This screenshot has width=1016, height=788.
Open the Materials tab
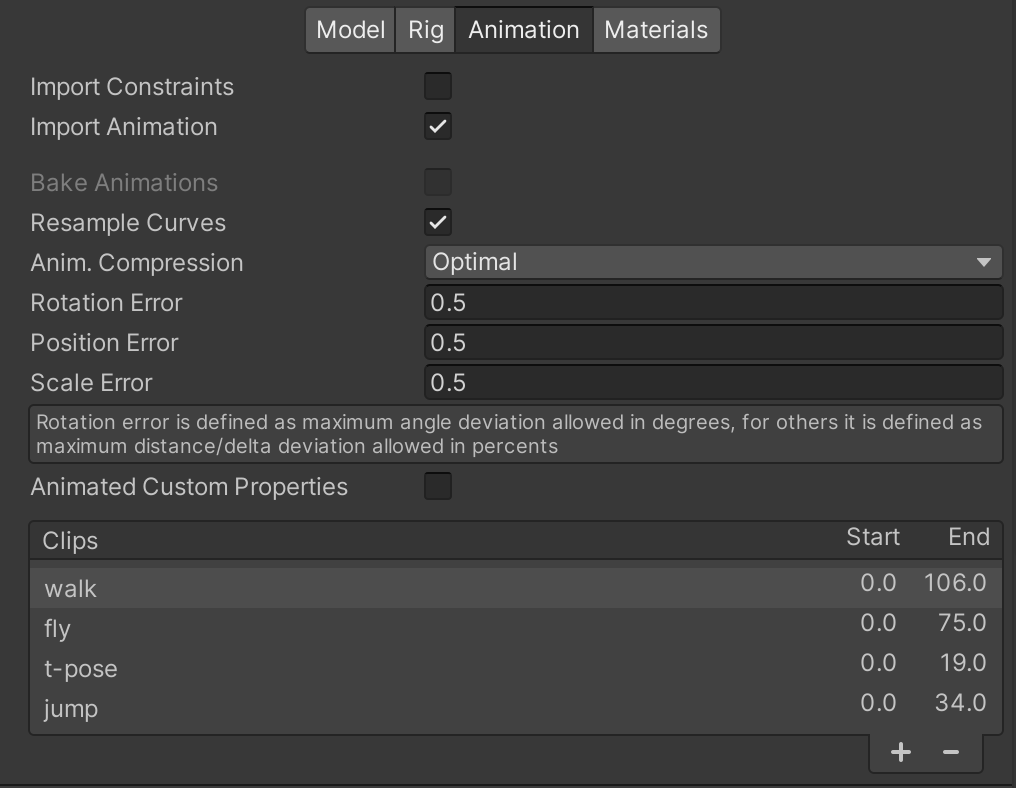656,30
